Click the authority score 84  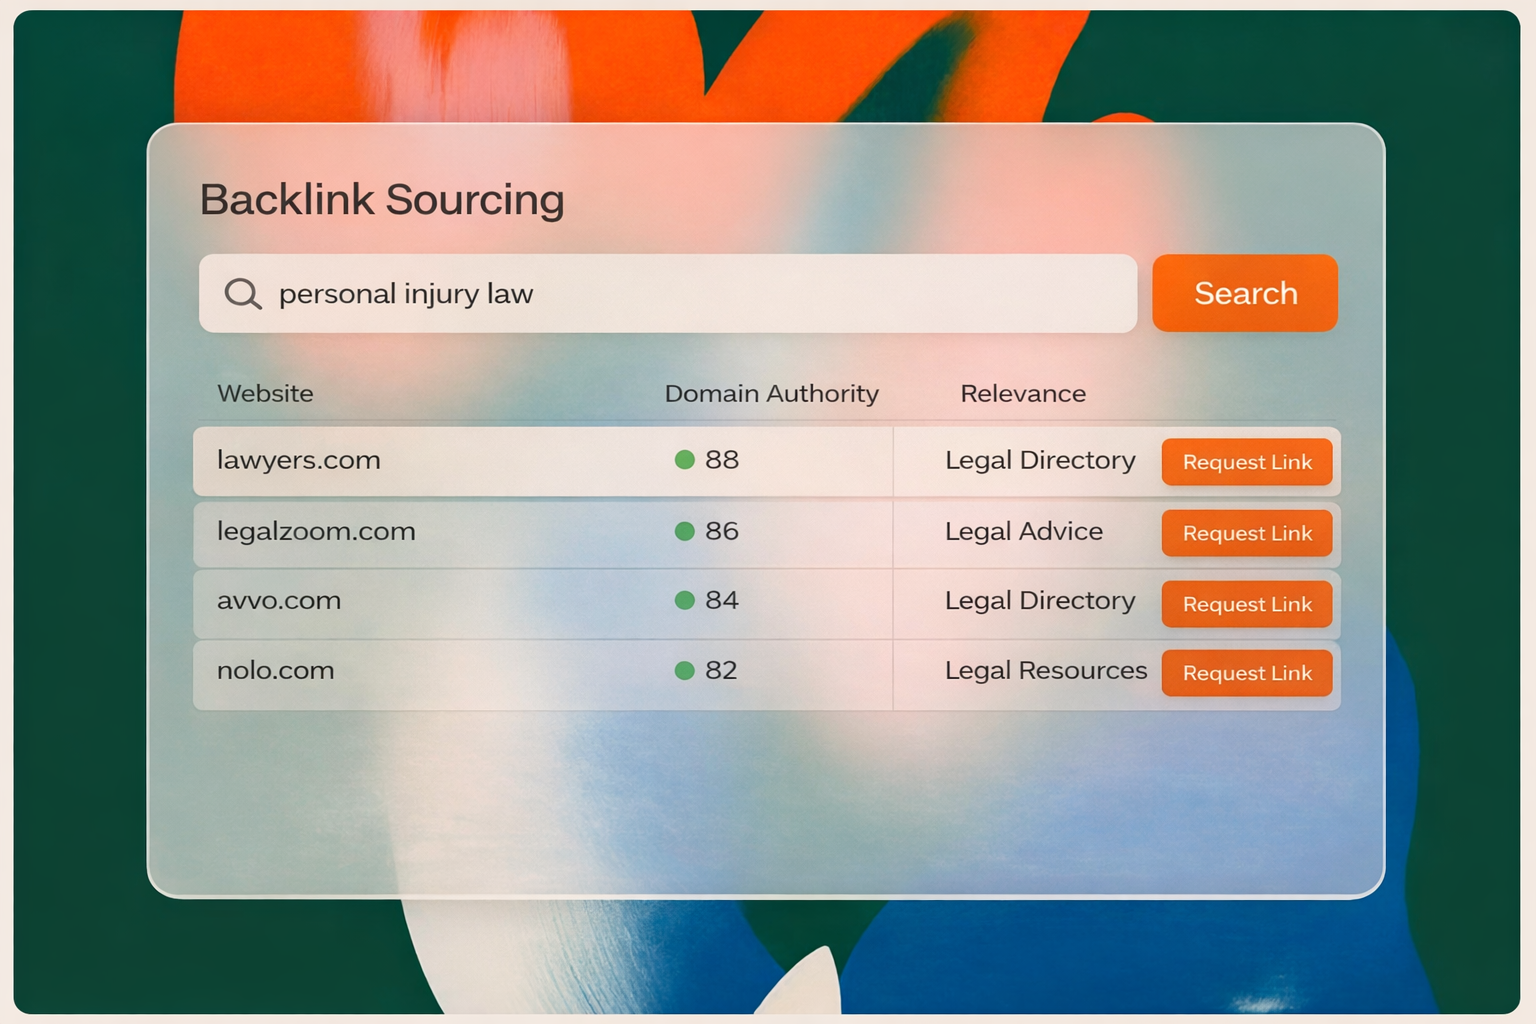coord(722,600)
